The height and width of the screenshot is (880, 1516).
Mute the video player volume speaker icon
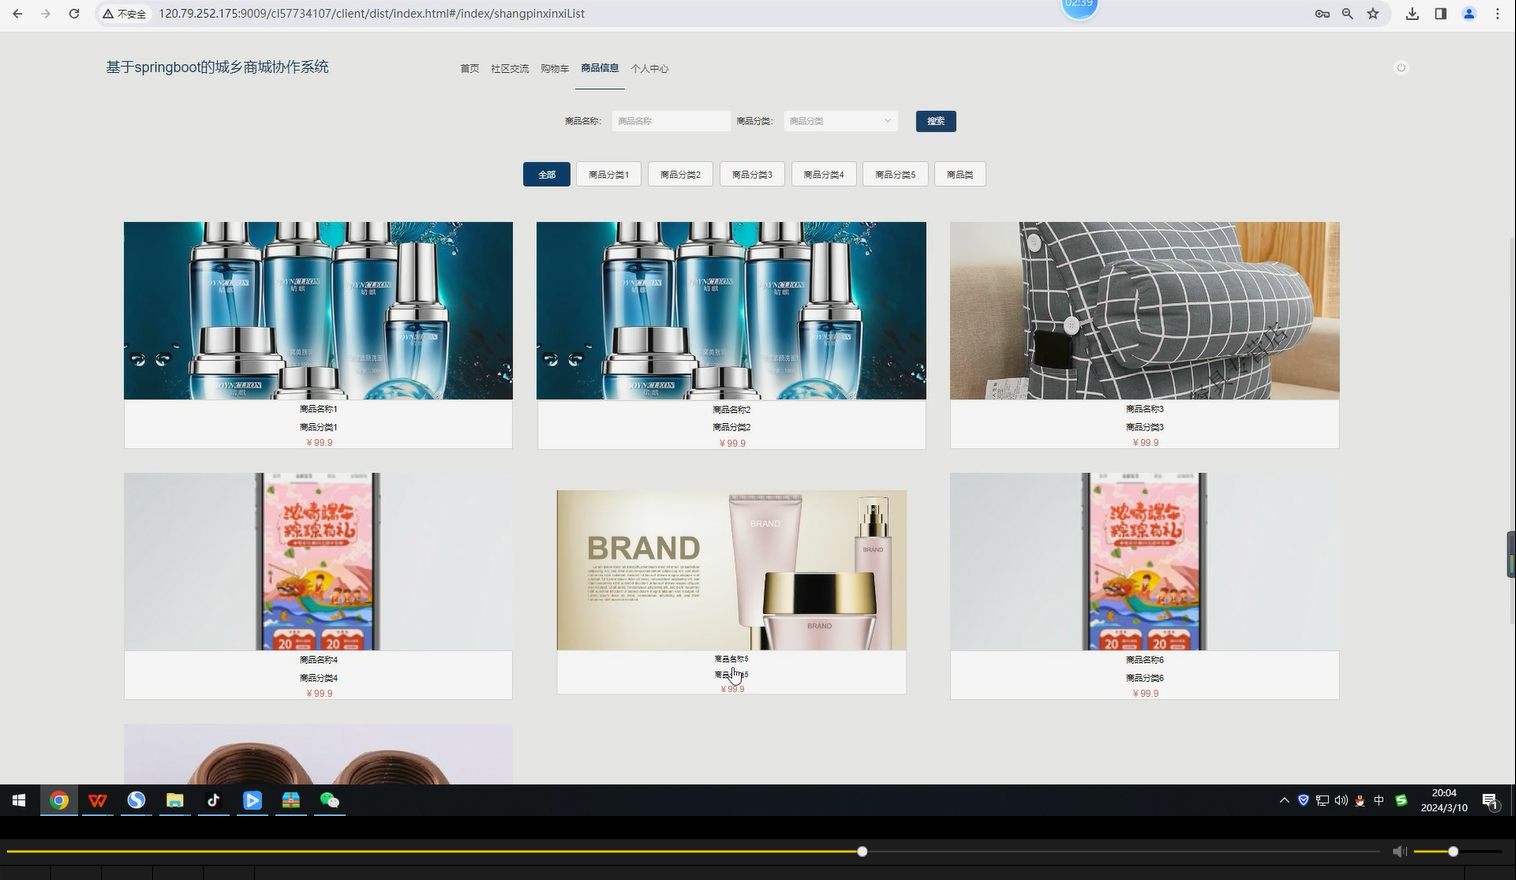[x=1399, y=851]
